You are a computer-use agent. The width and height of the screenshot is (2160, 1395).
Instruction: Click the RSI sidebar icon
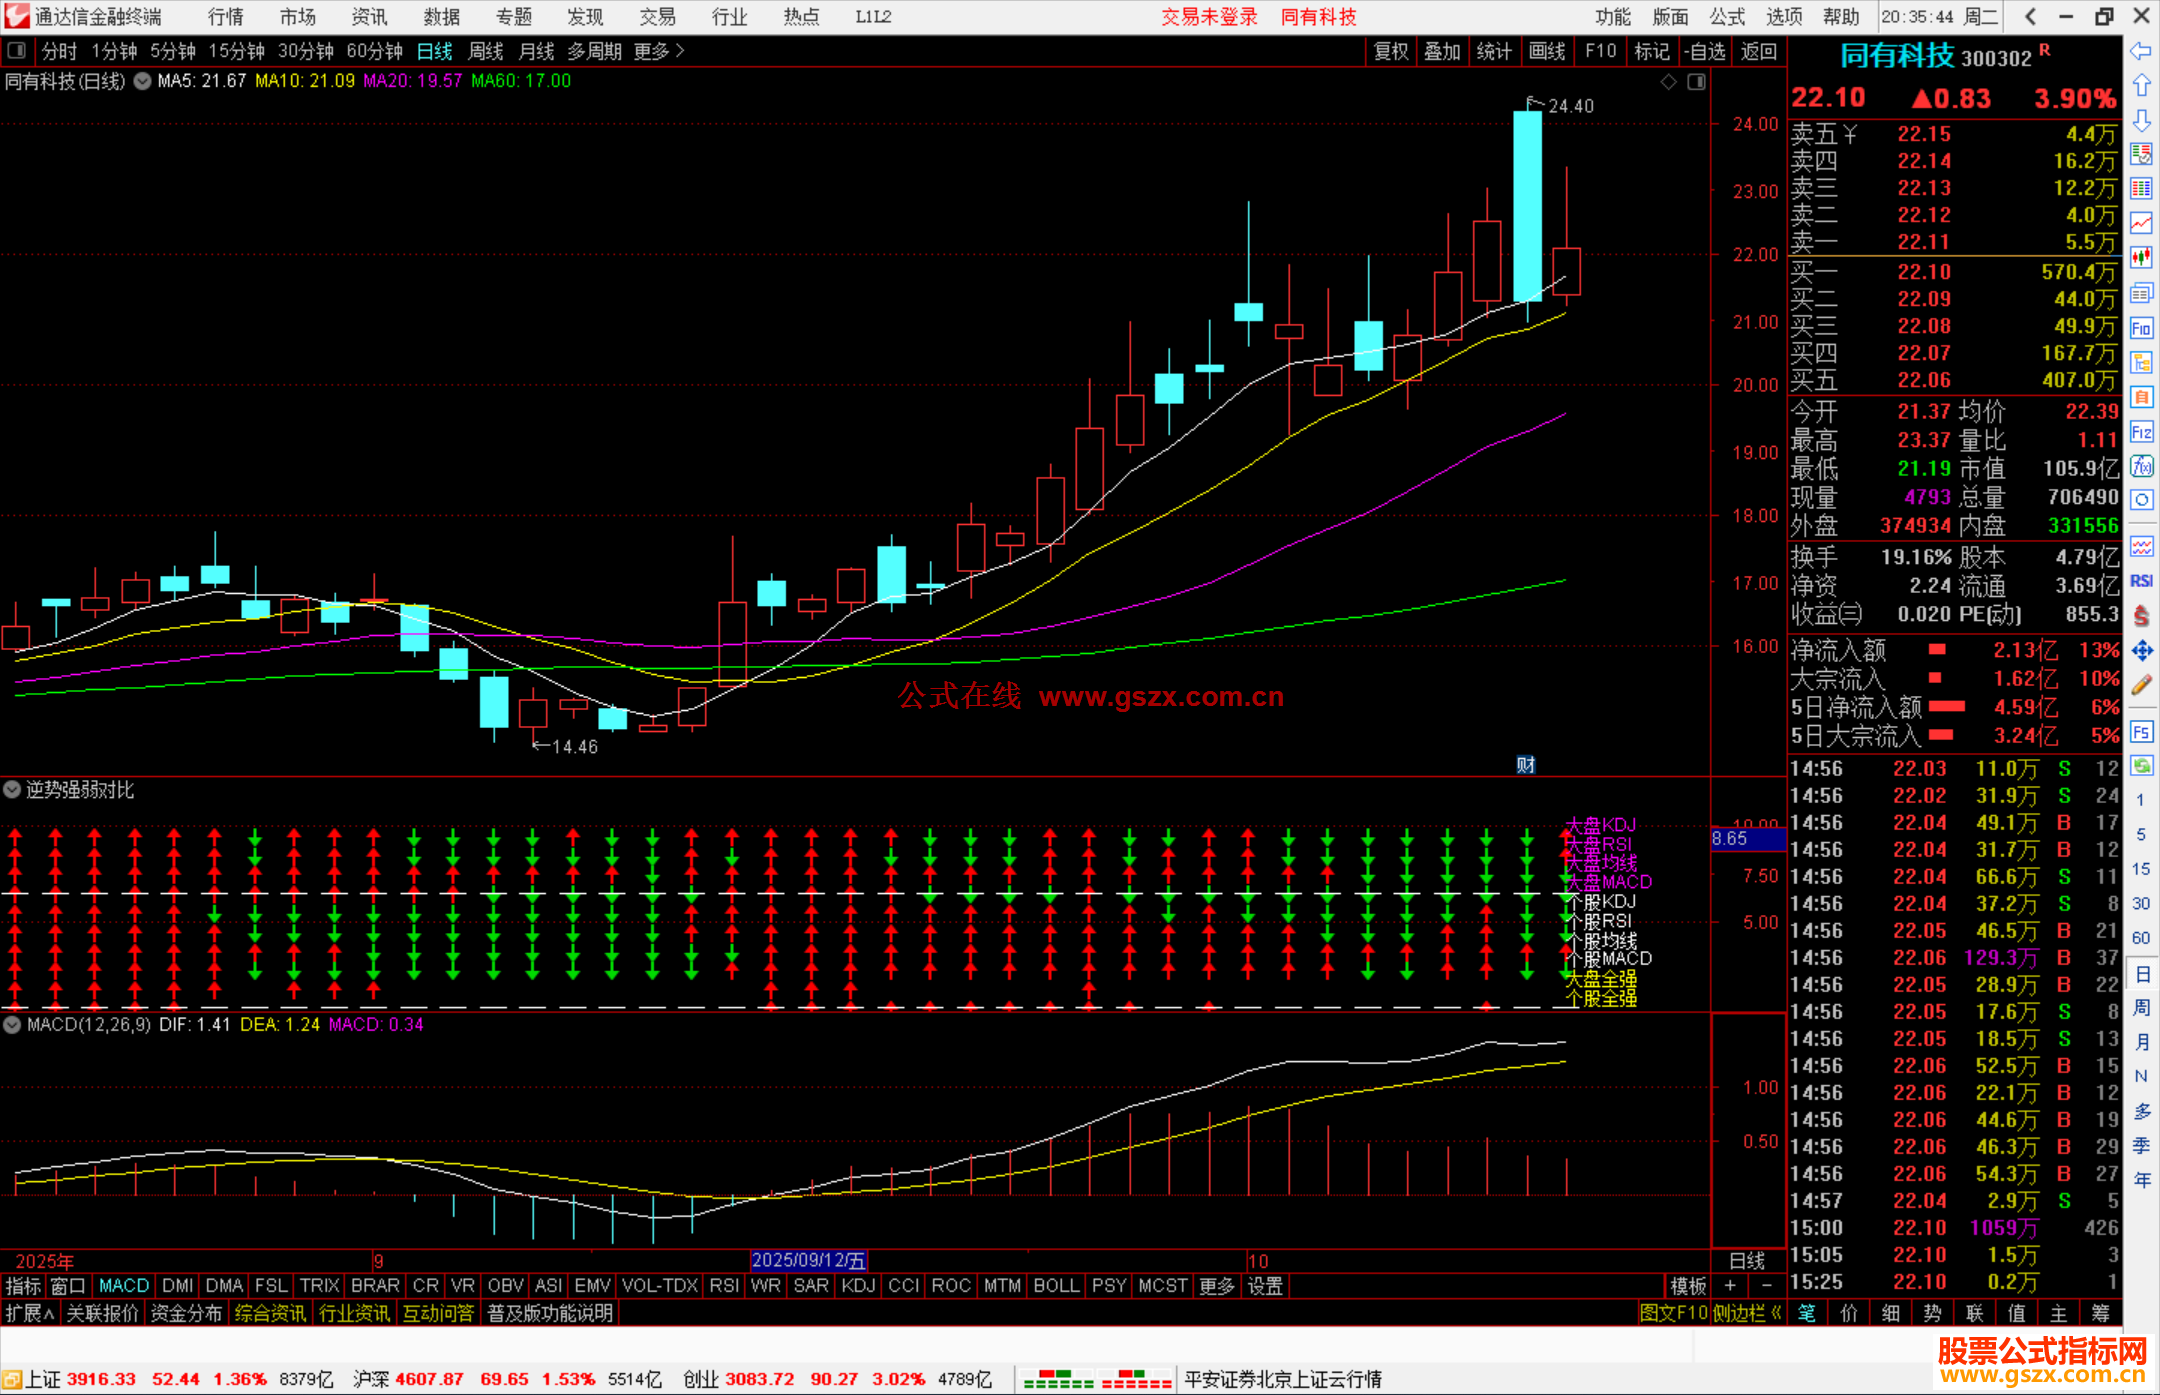[2141, 581]
